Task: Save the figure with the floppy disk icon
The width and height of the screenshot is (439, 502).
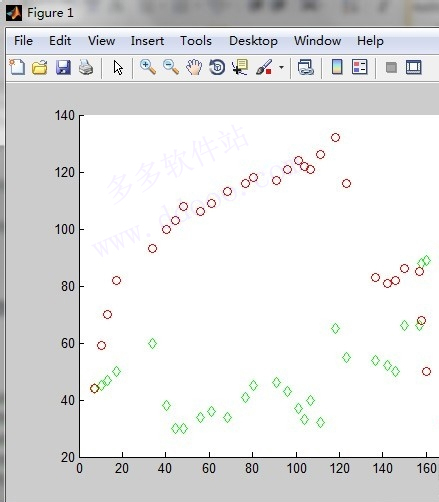Action: 63,67
